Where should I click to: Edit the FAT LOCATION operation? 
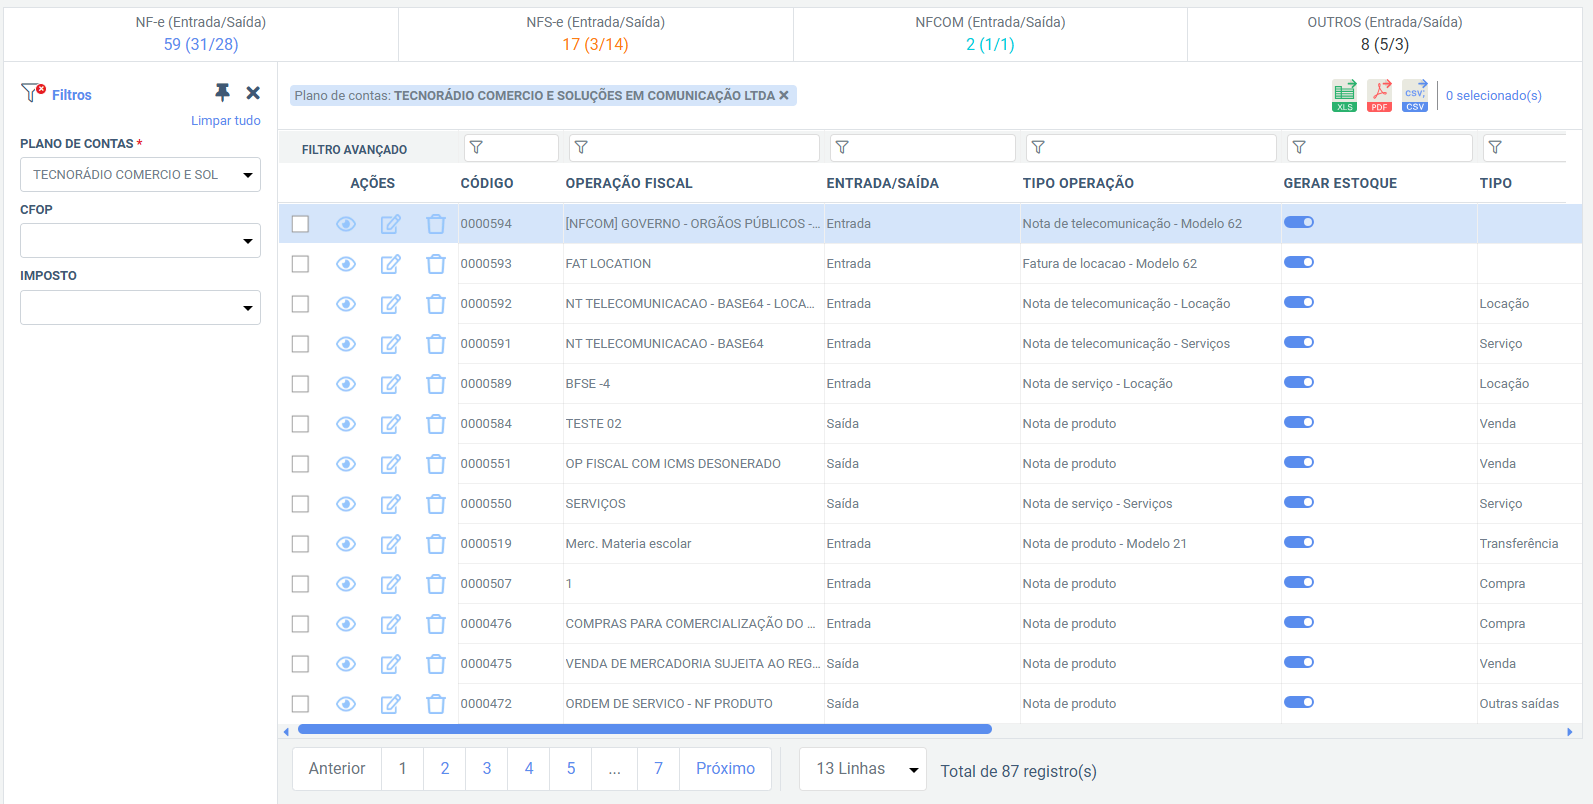point(391,264)
